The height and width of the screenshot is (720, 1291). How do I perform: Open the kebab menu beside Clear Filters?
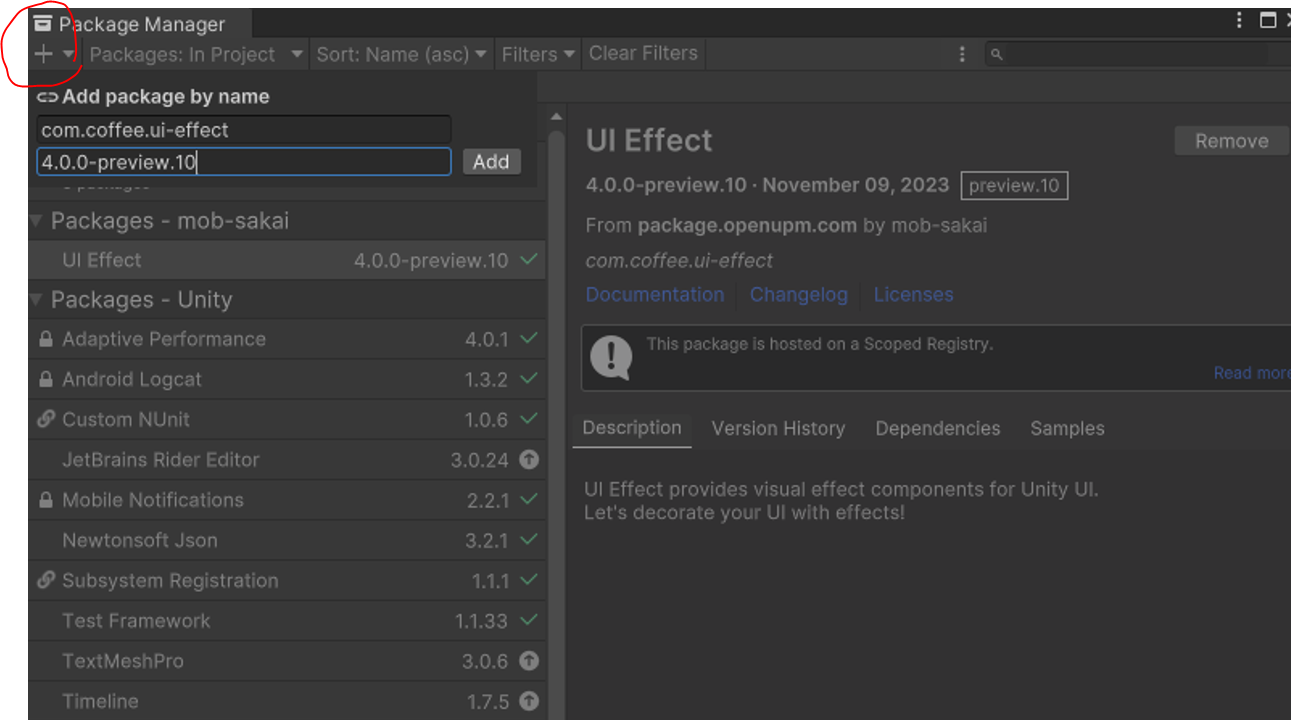(x=962, y=54)
